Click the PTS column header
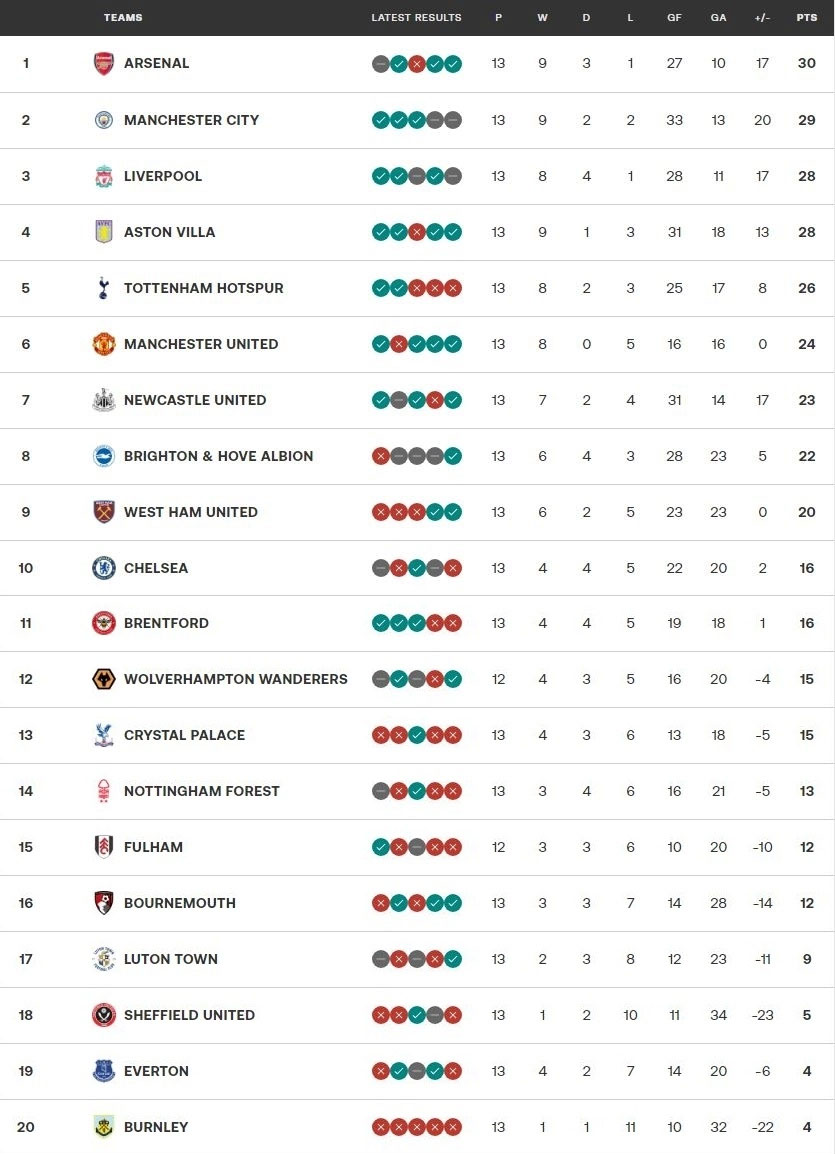 pos(806,18)
